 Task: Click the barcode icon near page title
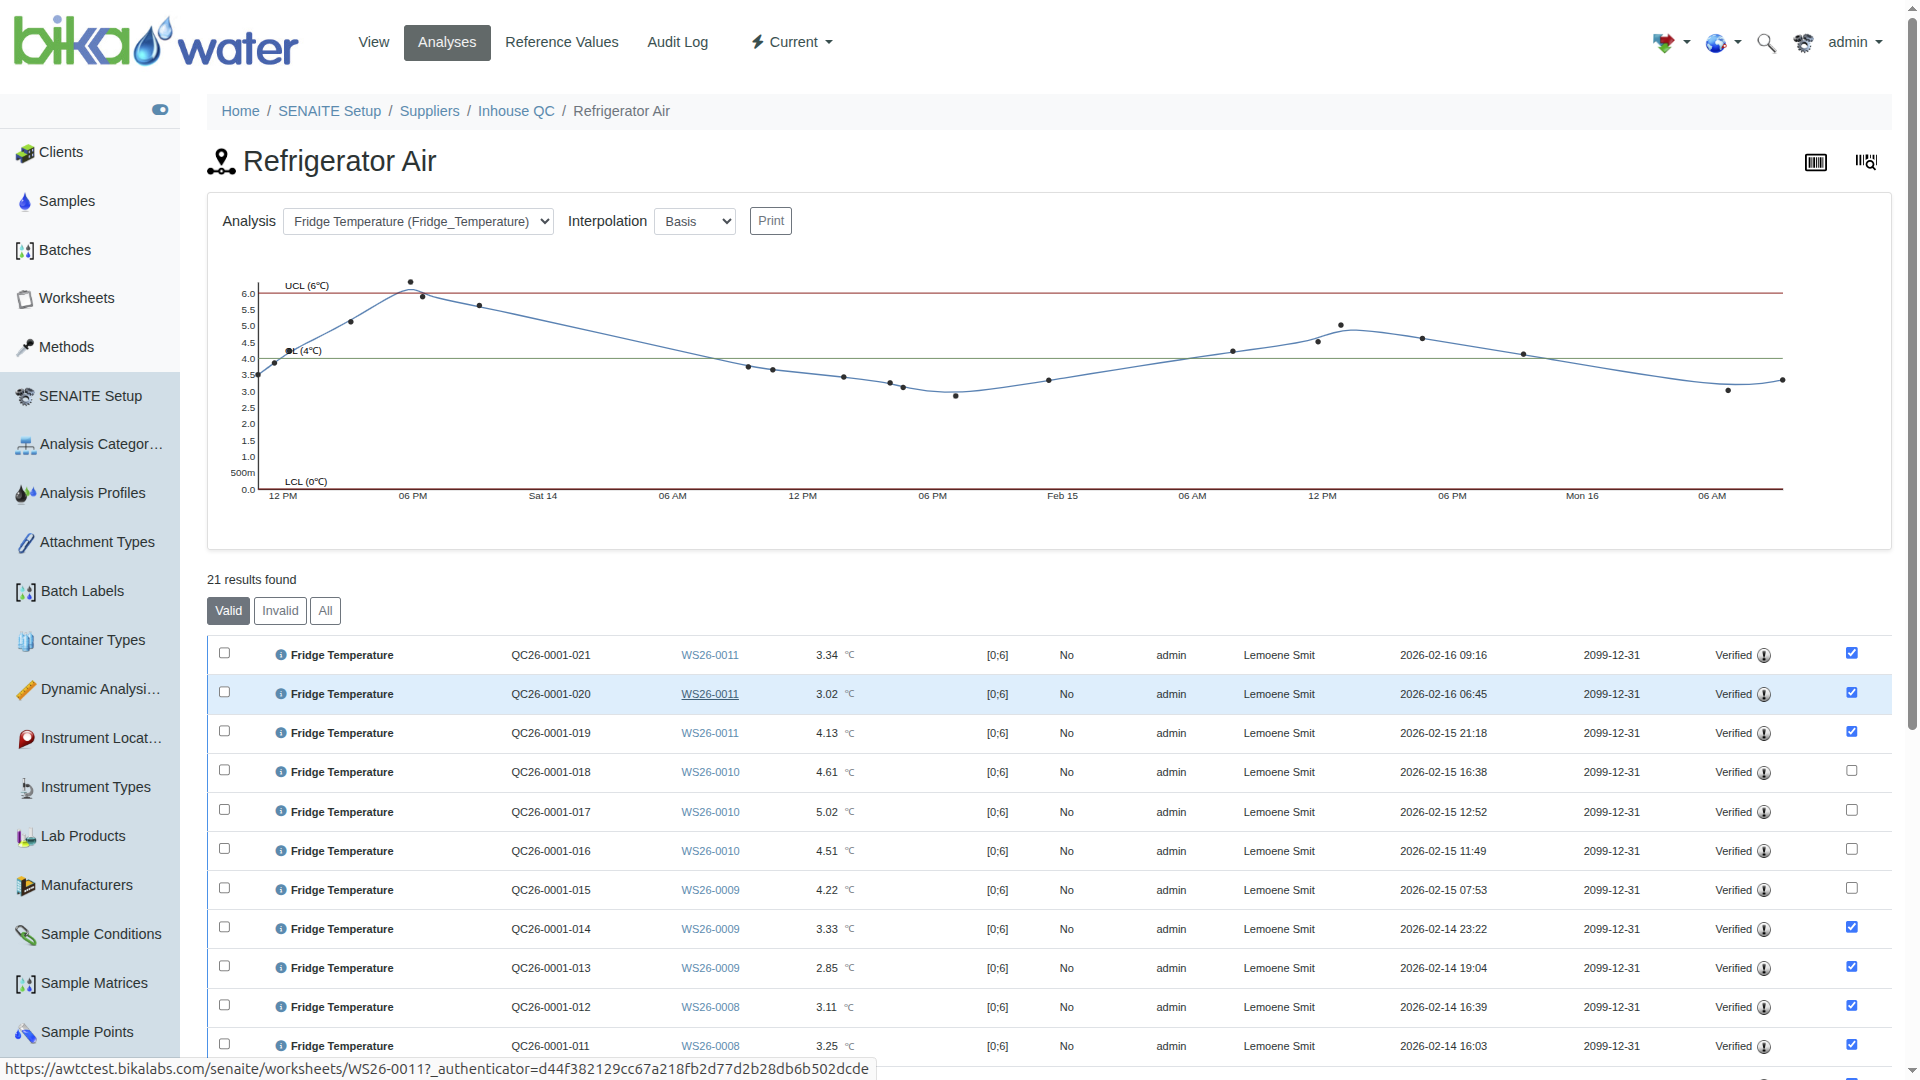point(1815,162)
